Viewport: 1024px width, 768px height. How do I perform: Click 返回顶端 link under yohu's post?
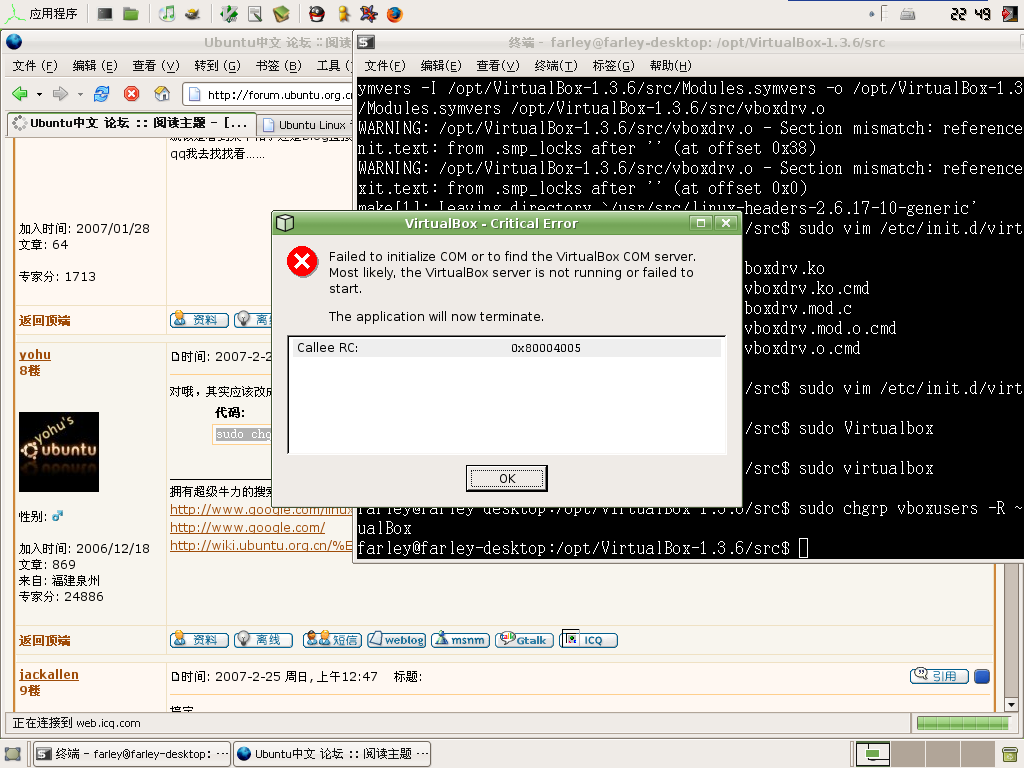click(x=44, y=641)
